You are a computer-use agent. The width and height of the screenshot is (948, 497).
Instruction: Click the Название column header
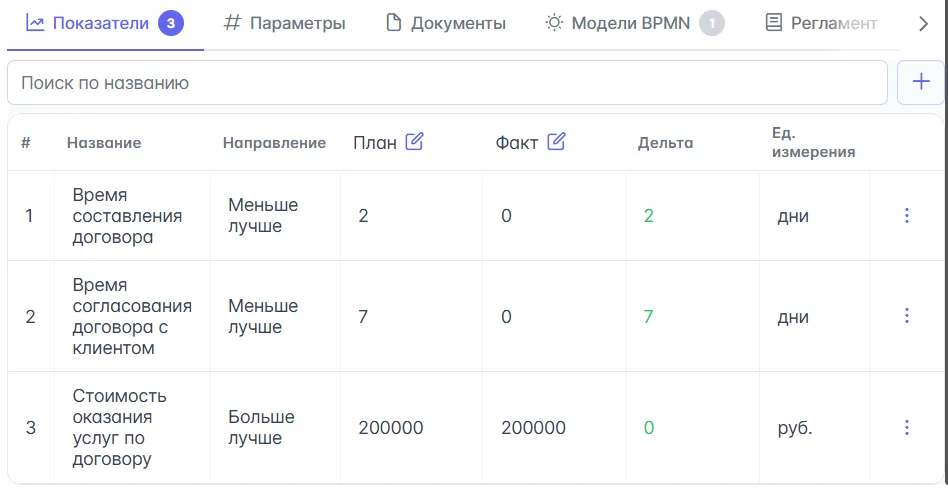click(x=104, y=143)
